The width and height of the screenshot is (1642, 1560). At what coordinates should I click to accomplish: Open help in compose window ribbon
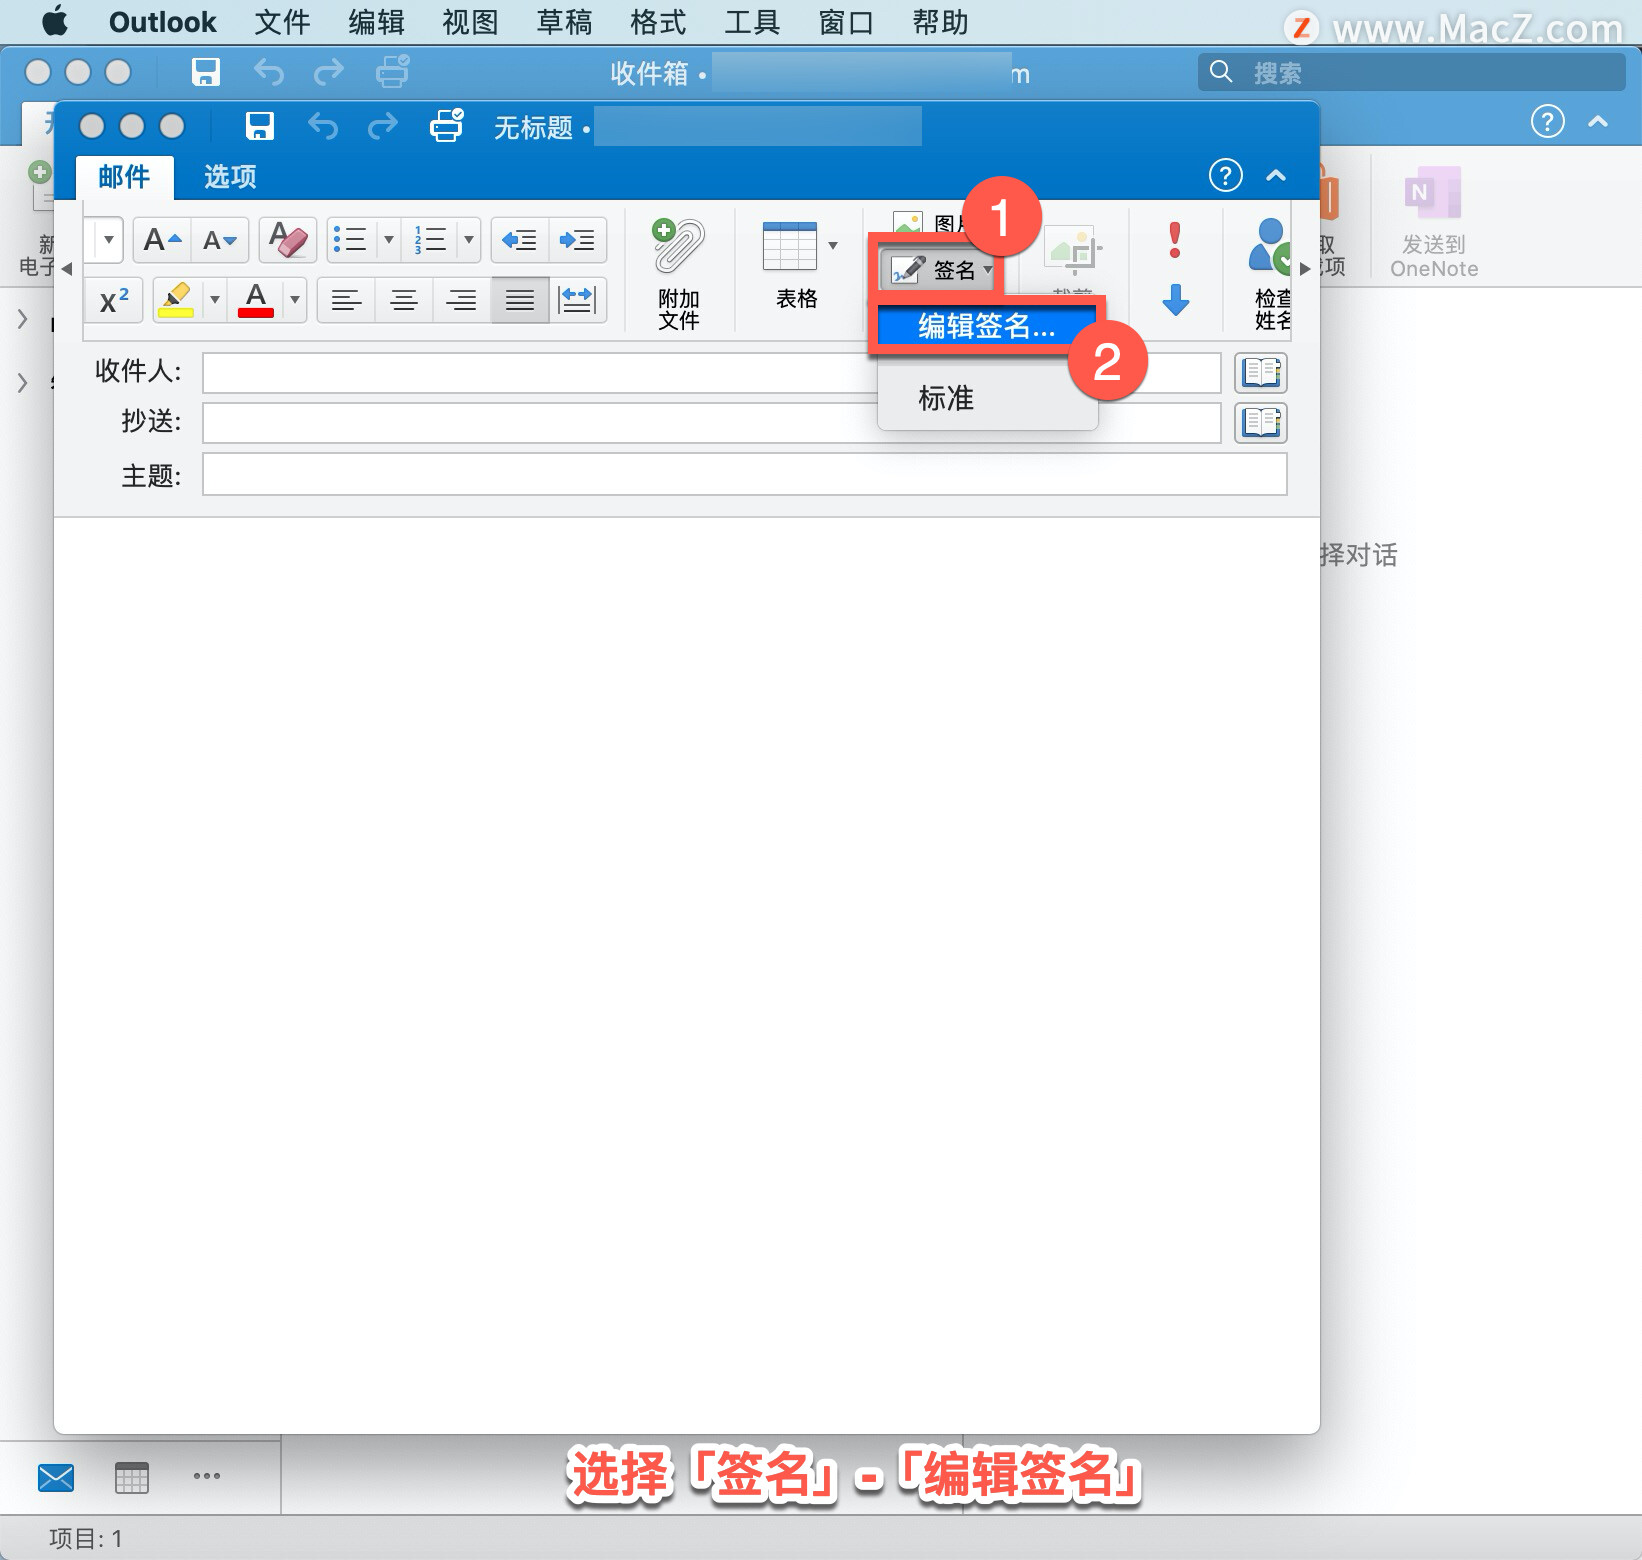(x=1226, y=175)
